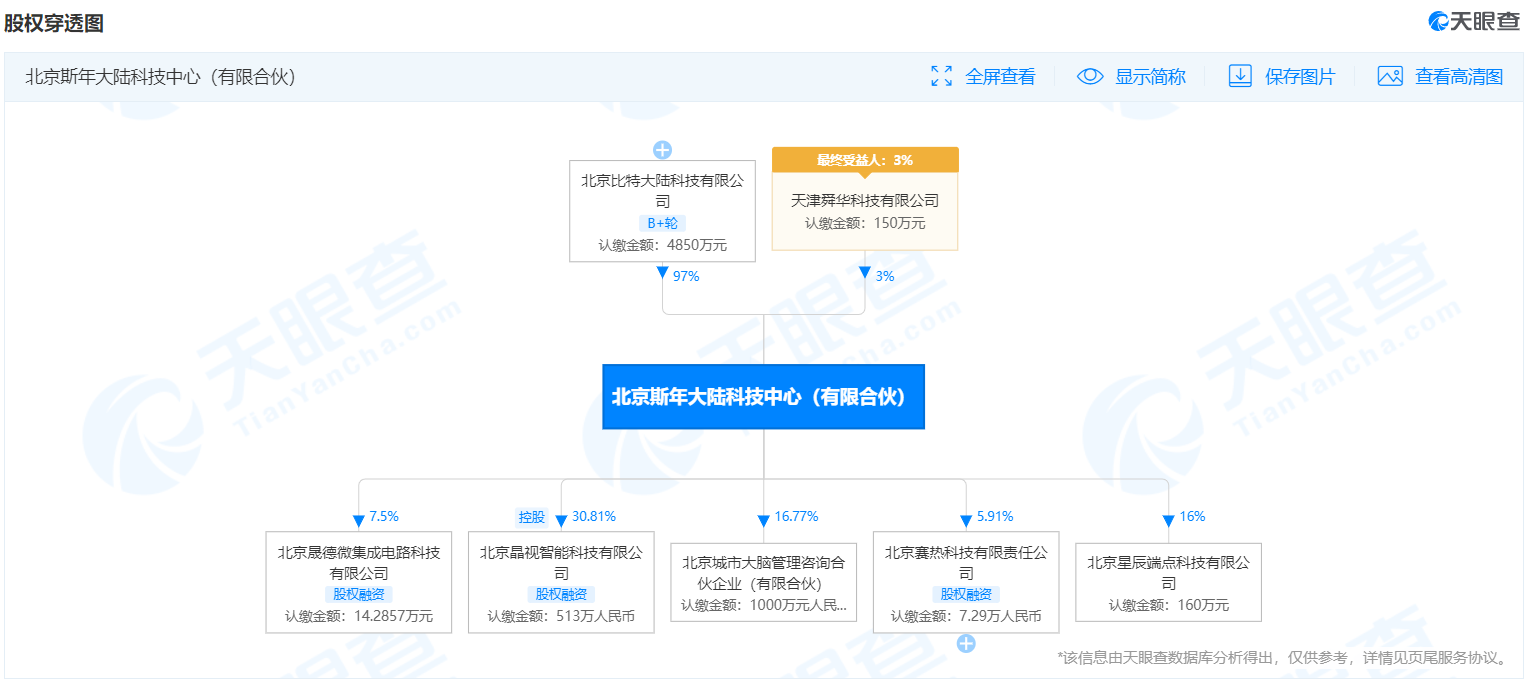Click the 30.81% stake label
Viewport: 1524px width, 687px height.
[x=594, y=516]
